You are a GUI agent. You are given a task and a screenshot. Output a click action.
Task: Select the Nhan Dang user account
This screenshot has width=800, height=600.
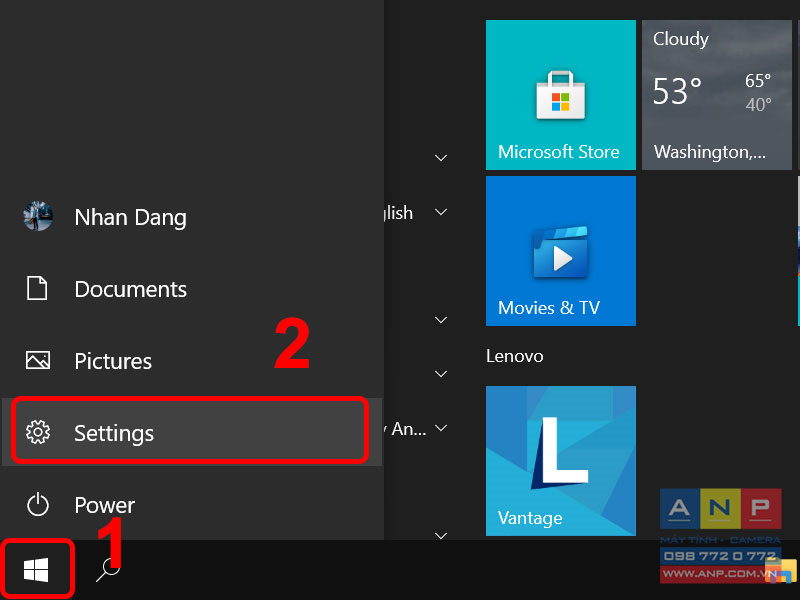coord(191,217)
